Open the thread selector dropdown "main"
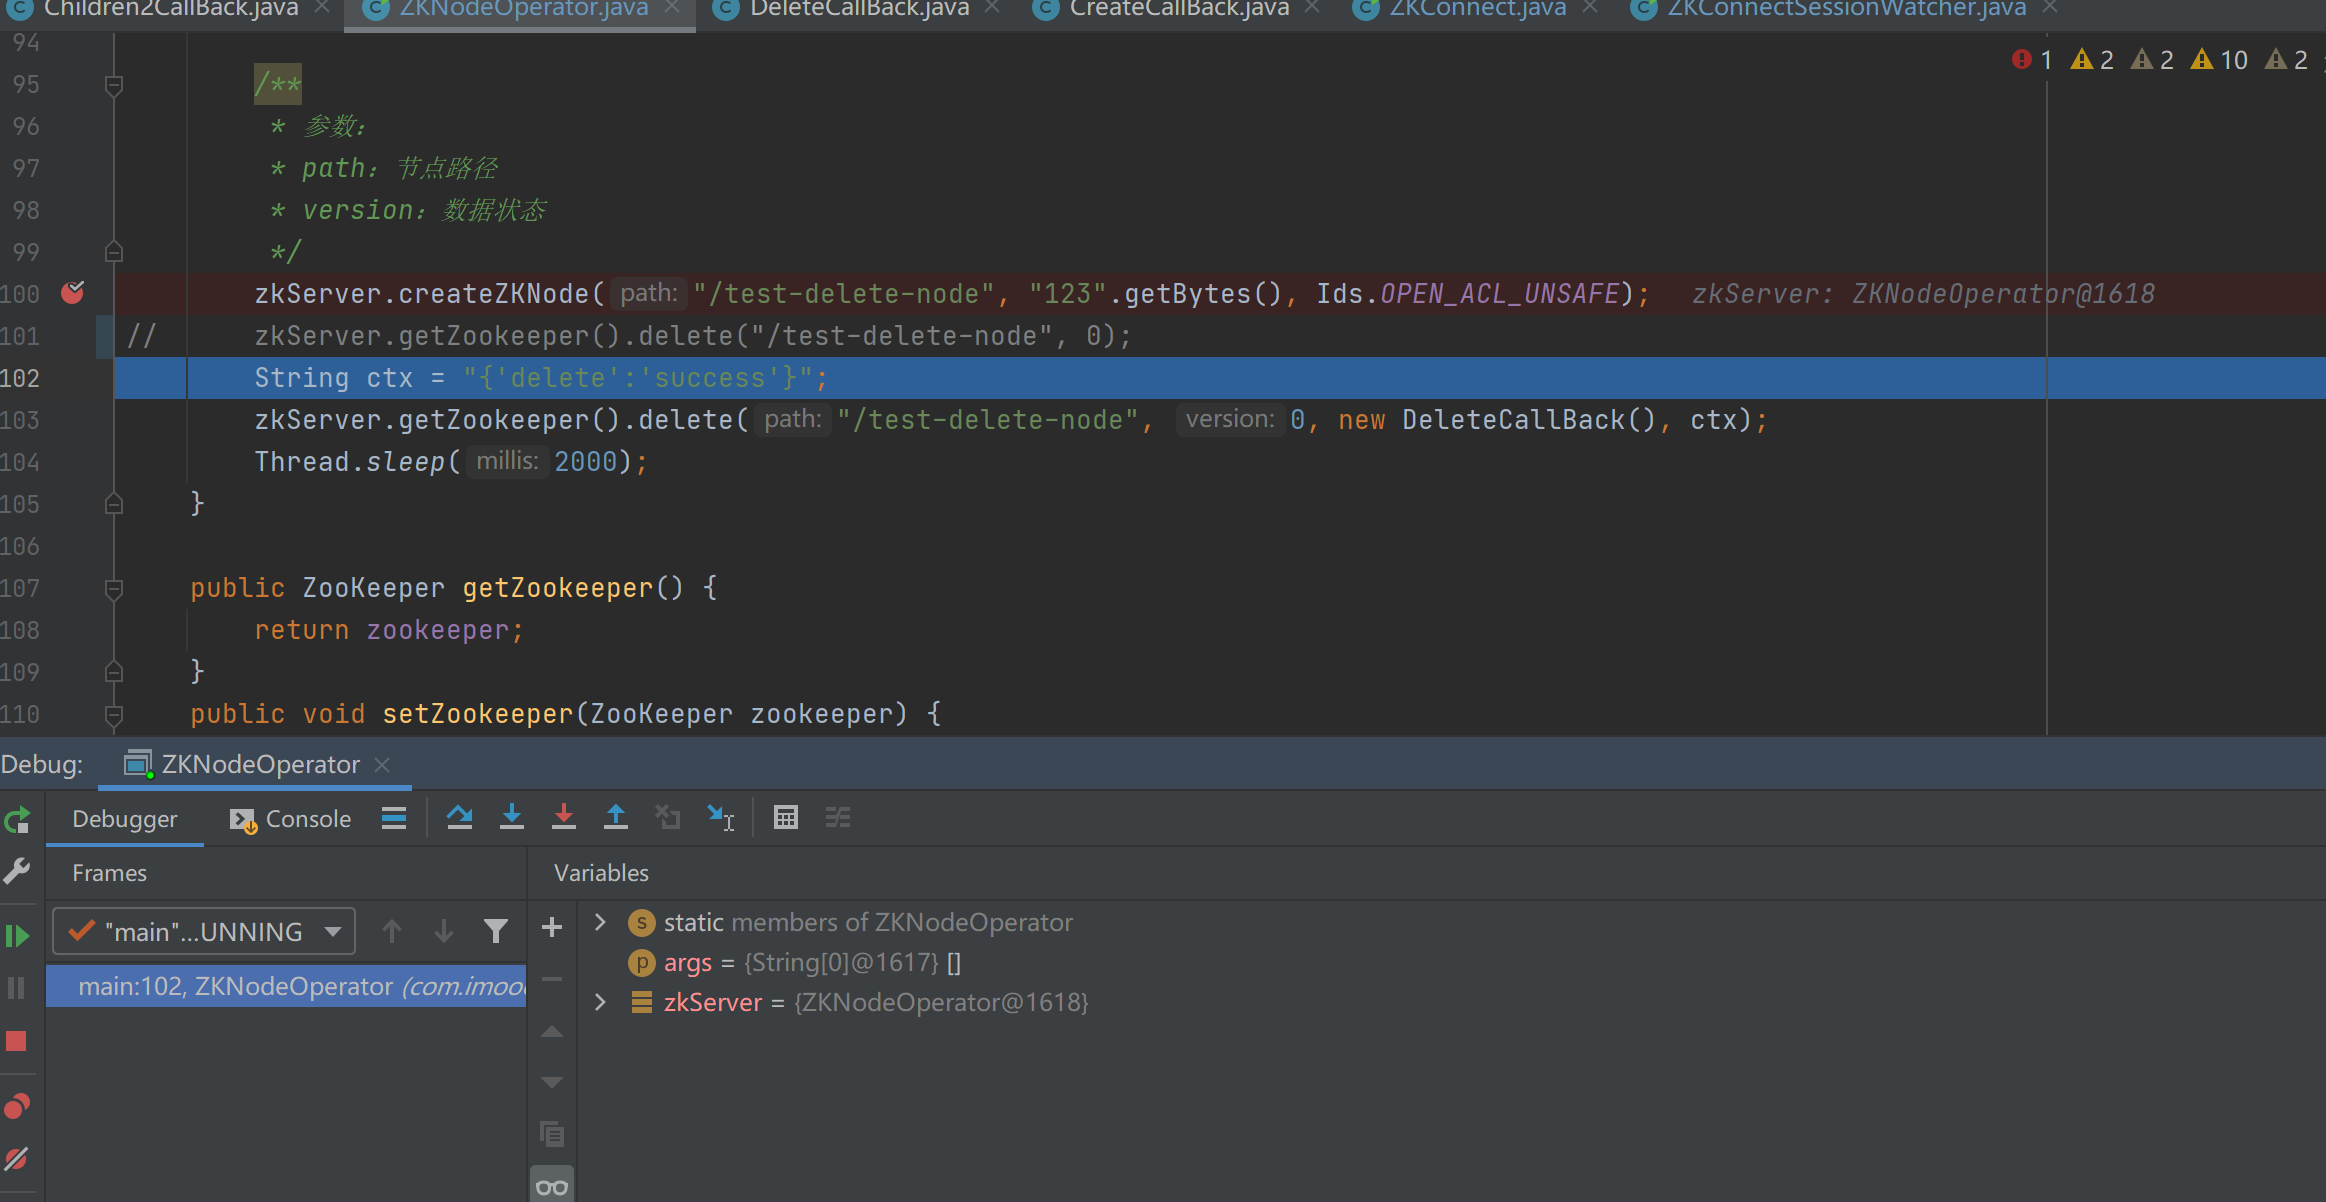Image resolution: width=2326 pixels, height=1202 pixels. pos(204,932)
